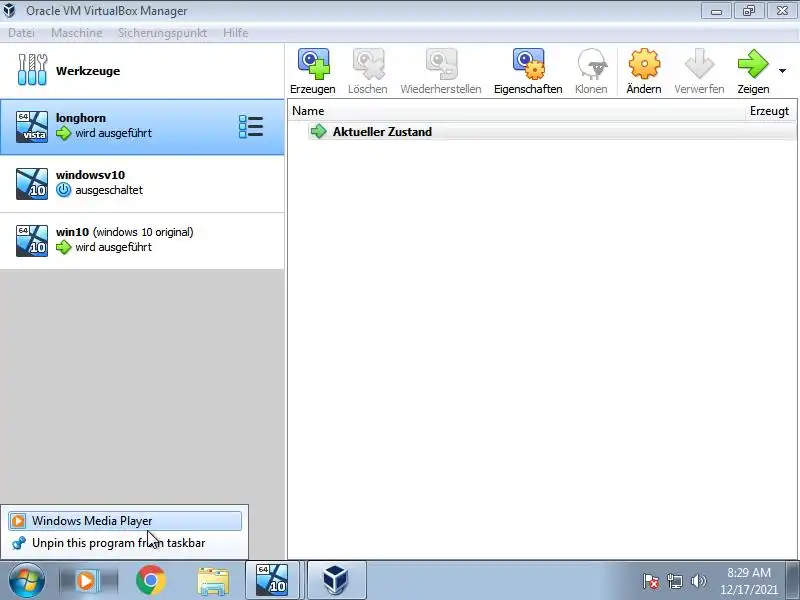Image resolution: width=800 pixels, height=600 pixels.
Task: Click the longhorn Vista OS icon
Action: pos(32,127)
